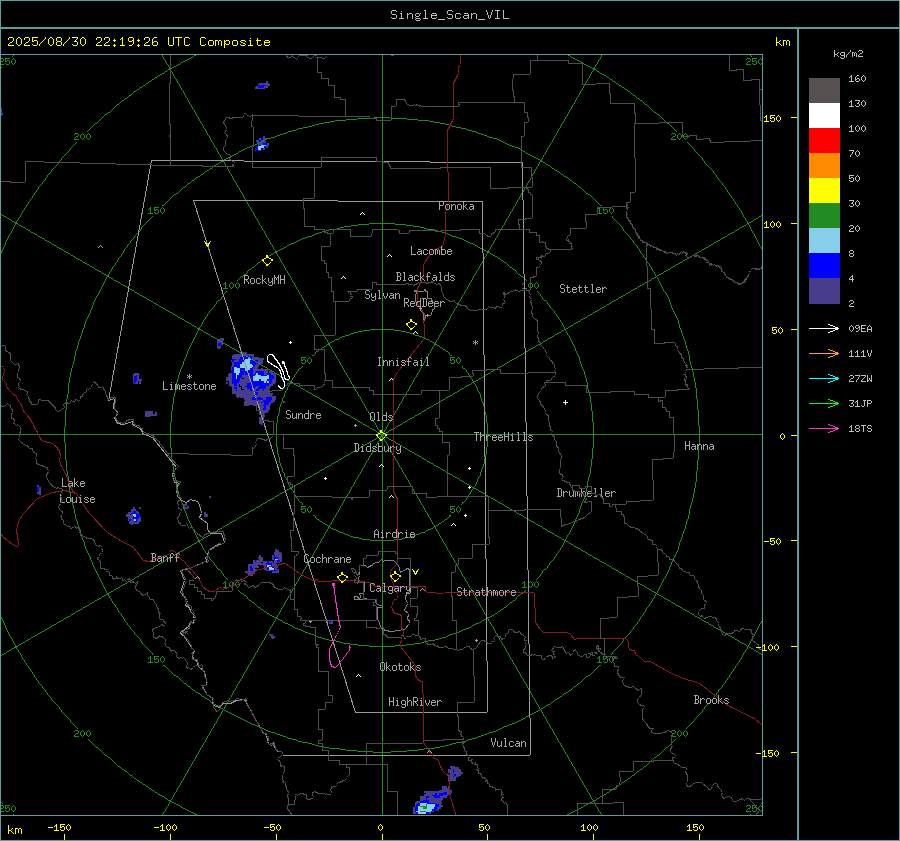Select the 18TS legend label
Screen dimensions: 900x841
[x=860, y=429]
